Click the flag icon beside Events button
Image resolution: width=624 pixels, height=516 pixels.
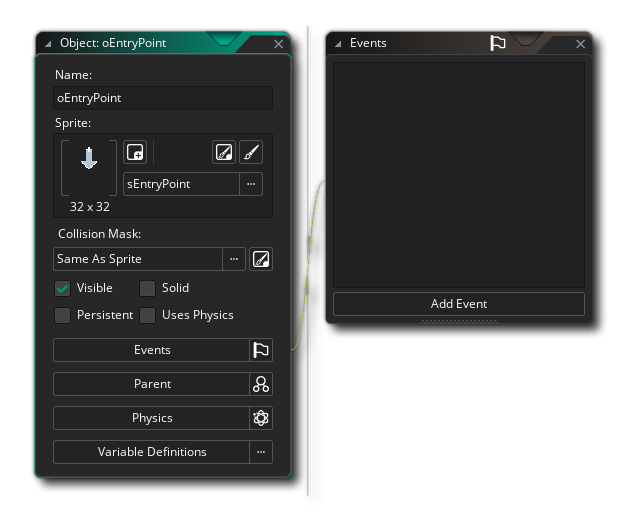coord(261,350)
